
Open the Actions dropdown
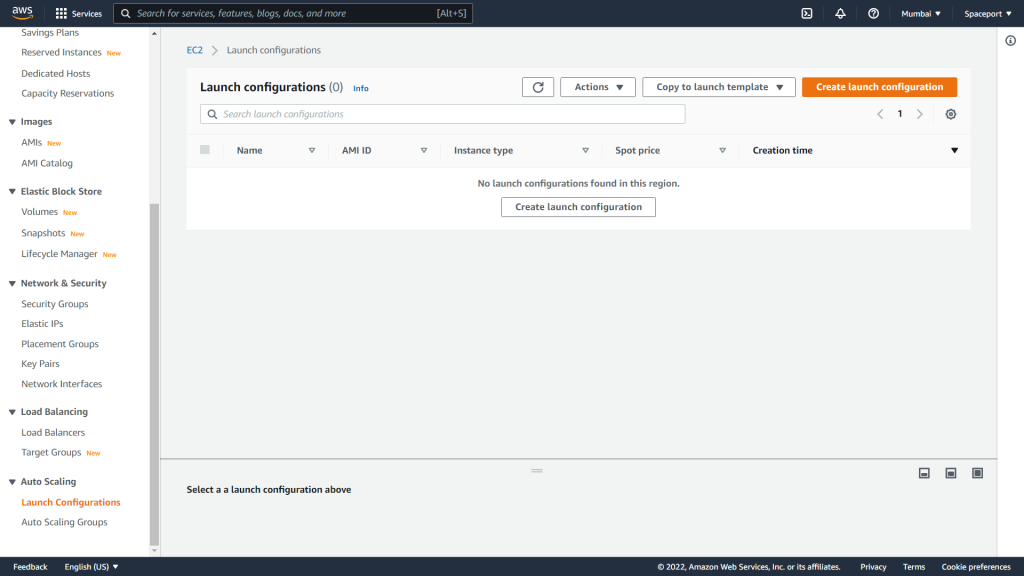coord(598,87)
